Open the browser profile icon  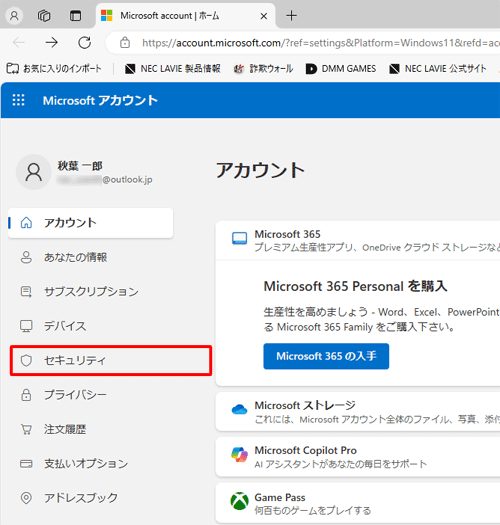pos(14,15)
